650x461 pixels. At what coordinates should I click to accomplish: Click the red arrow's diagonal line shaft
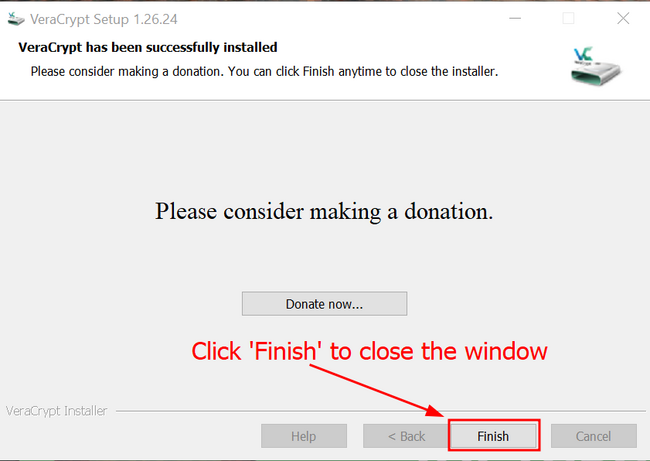click(369, 386)
